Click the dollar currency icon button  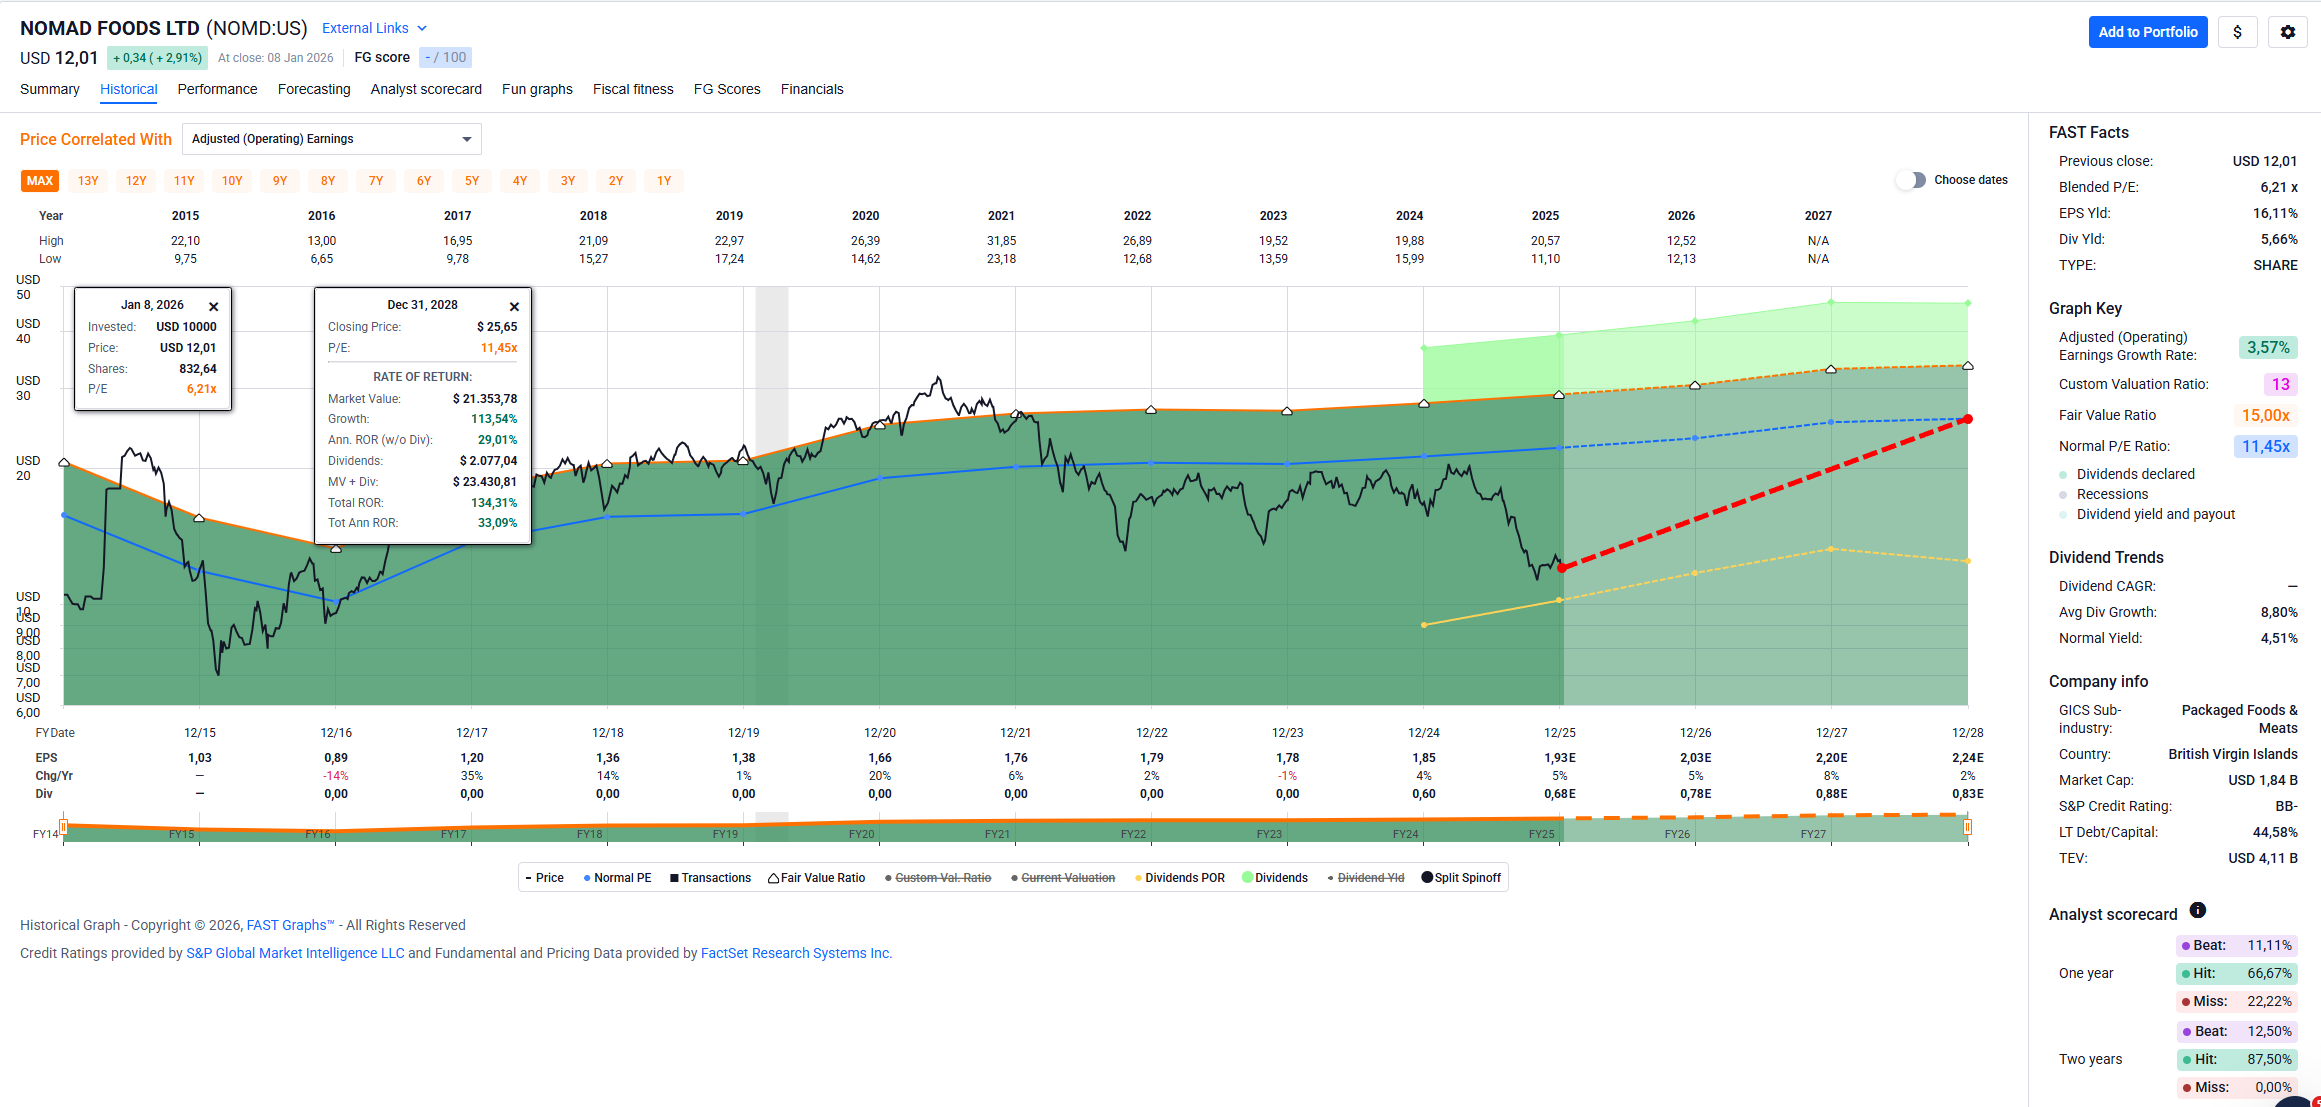pos(2237,32)
